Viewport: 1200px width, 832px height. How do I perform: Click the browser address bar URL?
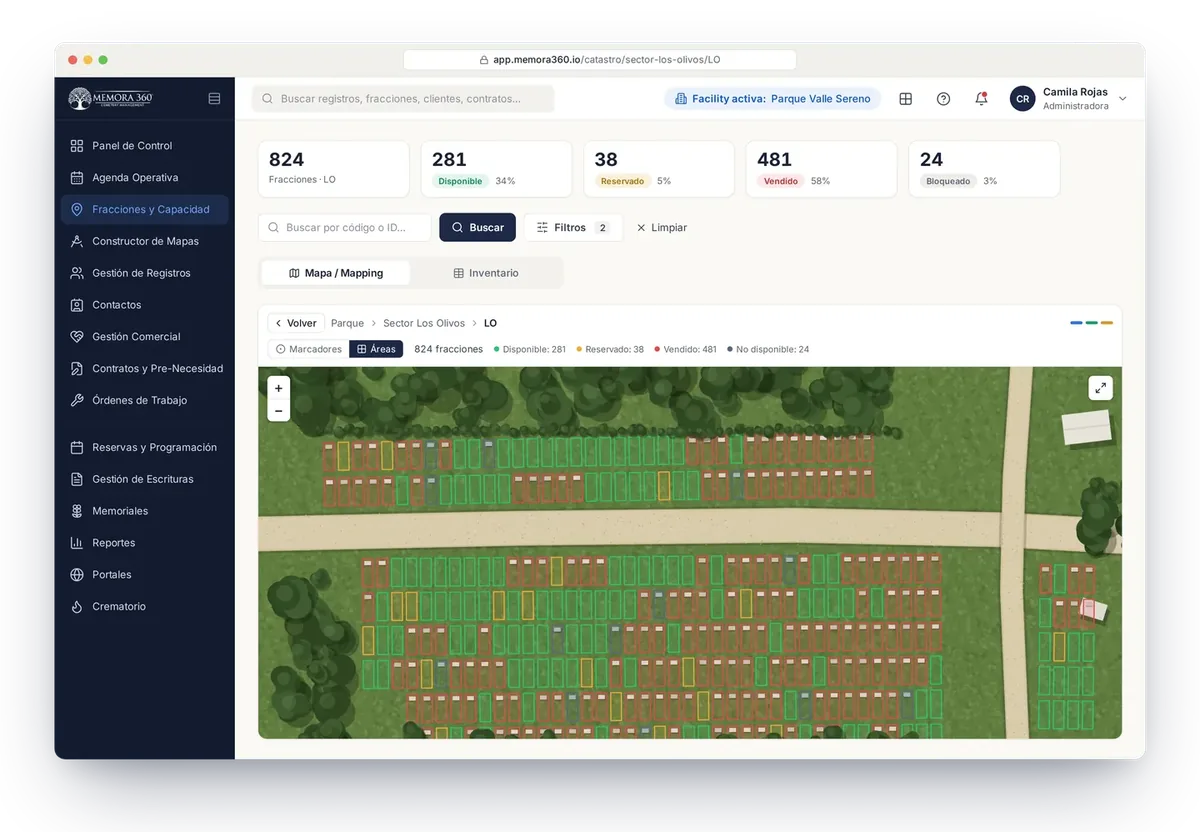pyautogui.click(x=600, y=60)
